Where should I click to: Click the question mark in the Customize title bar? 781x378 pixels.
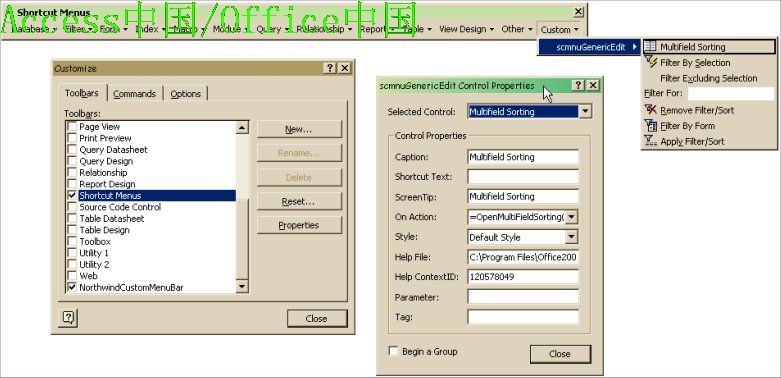click(x=330, y=68)
